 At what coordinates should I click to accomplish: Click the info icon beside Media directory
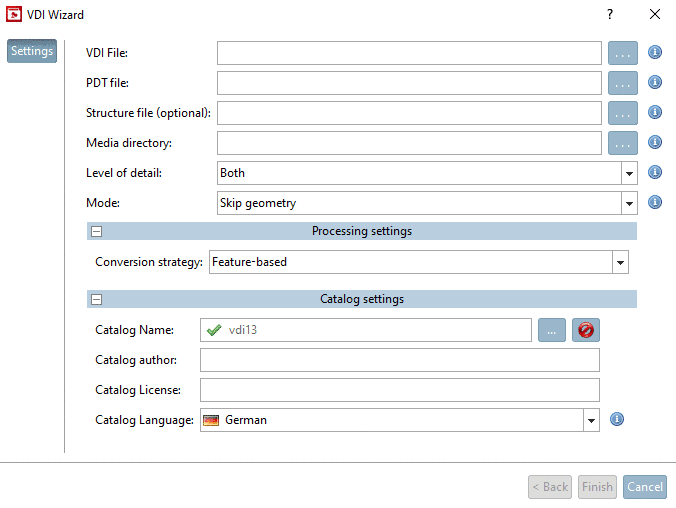pos(656,143)
